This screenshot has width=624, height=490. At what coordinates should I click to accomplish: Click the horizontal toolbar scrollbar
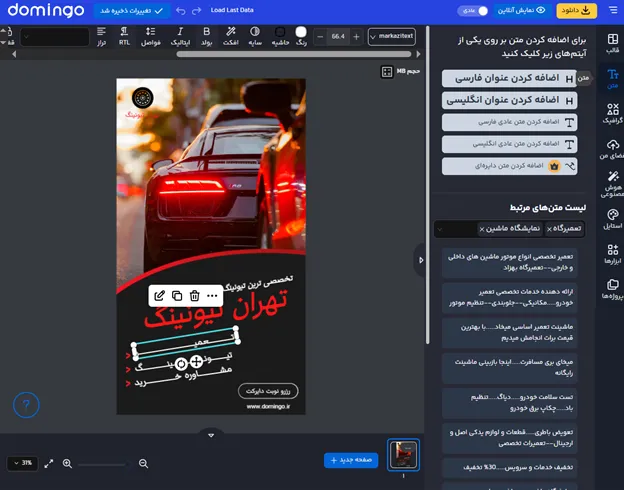pos(294,54)
